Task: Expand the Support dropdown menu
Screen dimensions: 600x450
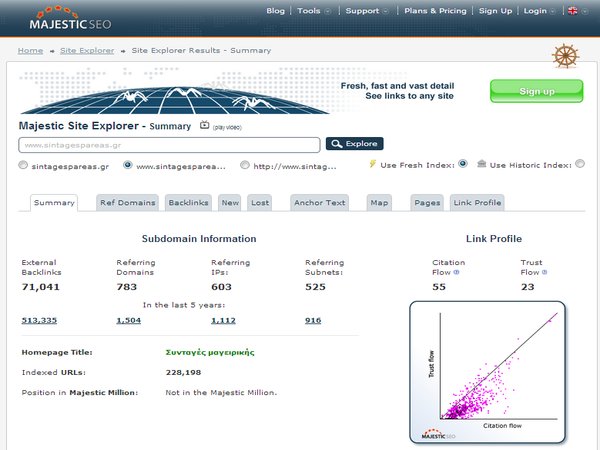Action: (x=367, y=11)
